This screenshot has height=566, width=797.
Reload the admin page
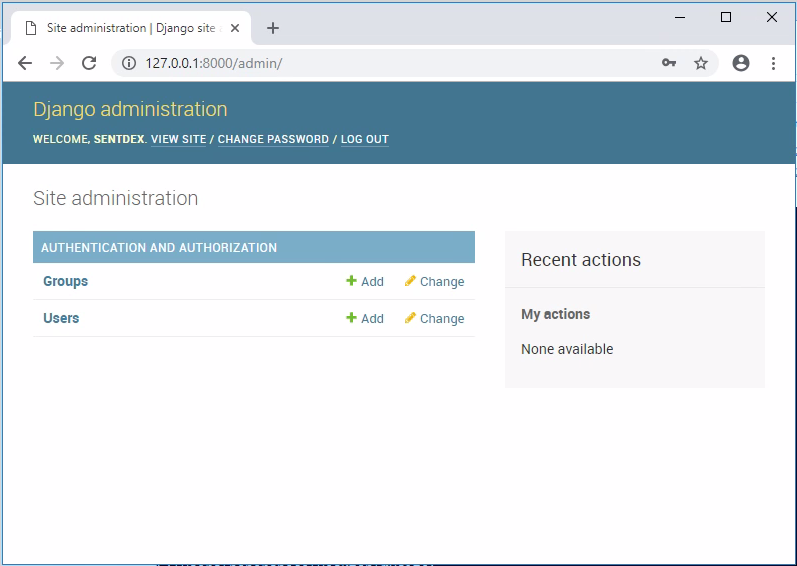[x=89, y=63]
